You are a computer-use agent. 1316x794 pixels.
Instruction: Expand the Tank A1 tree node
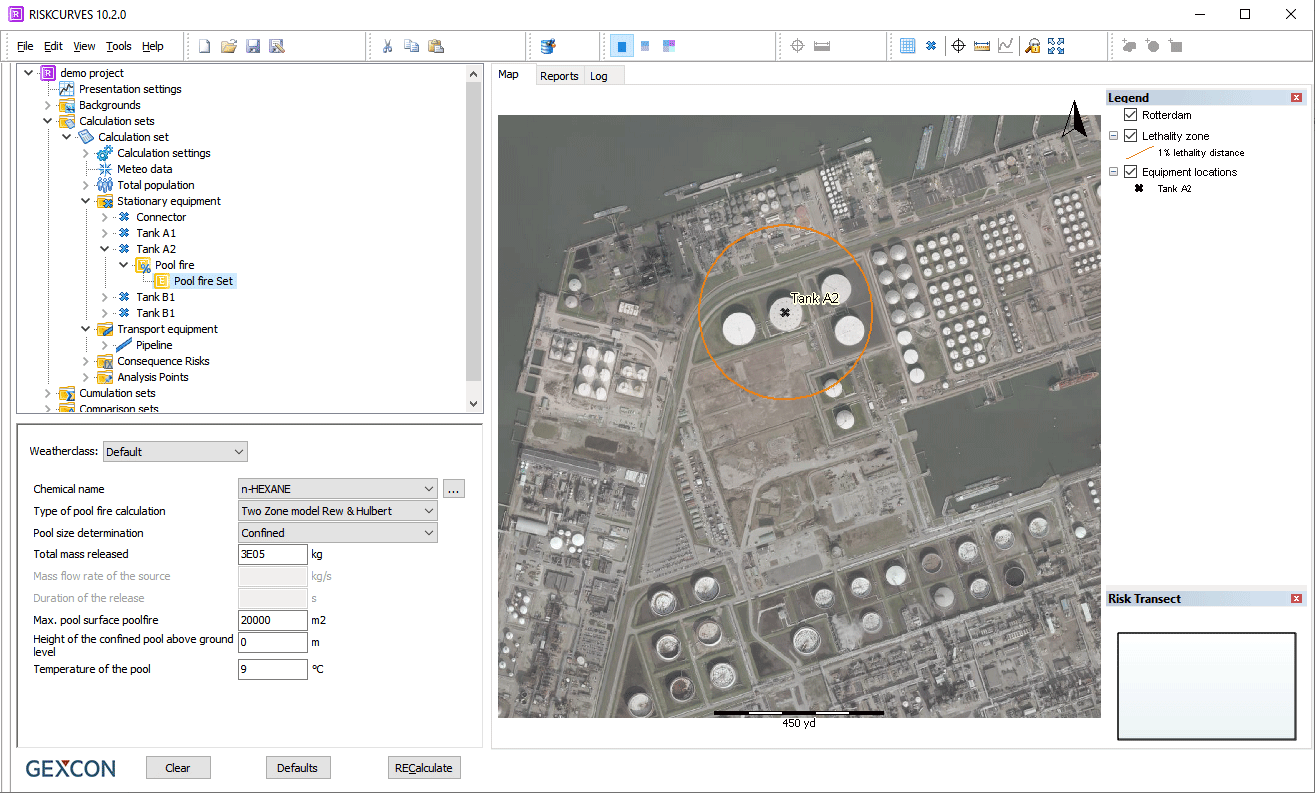pos(104,233)
